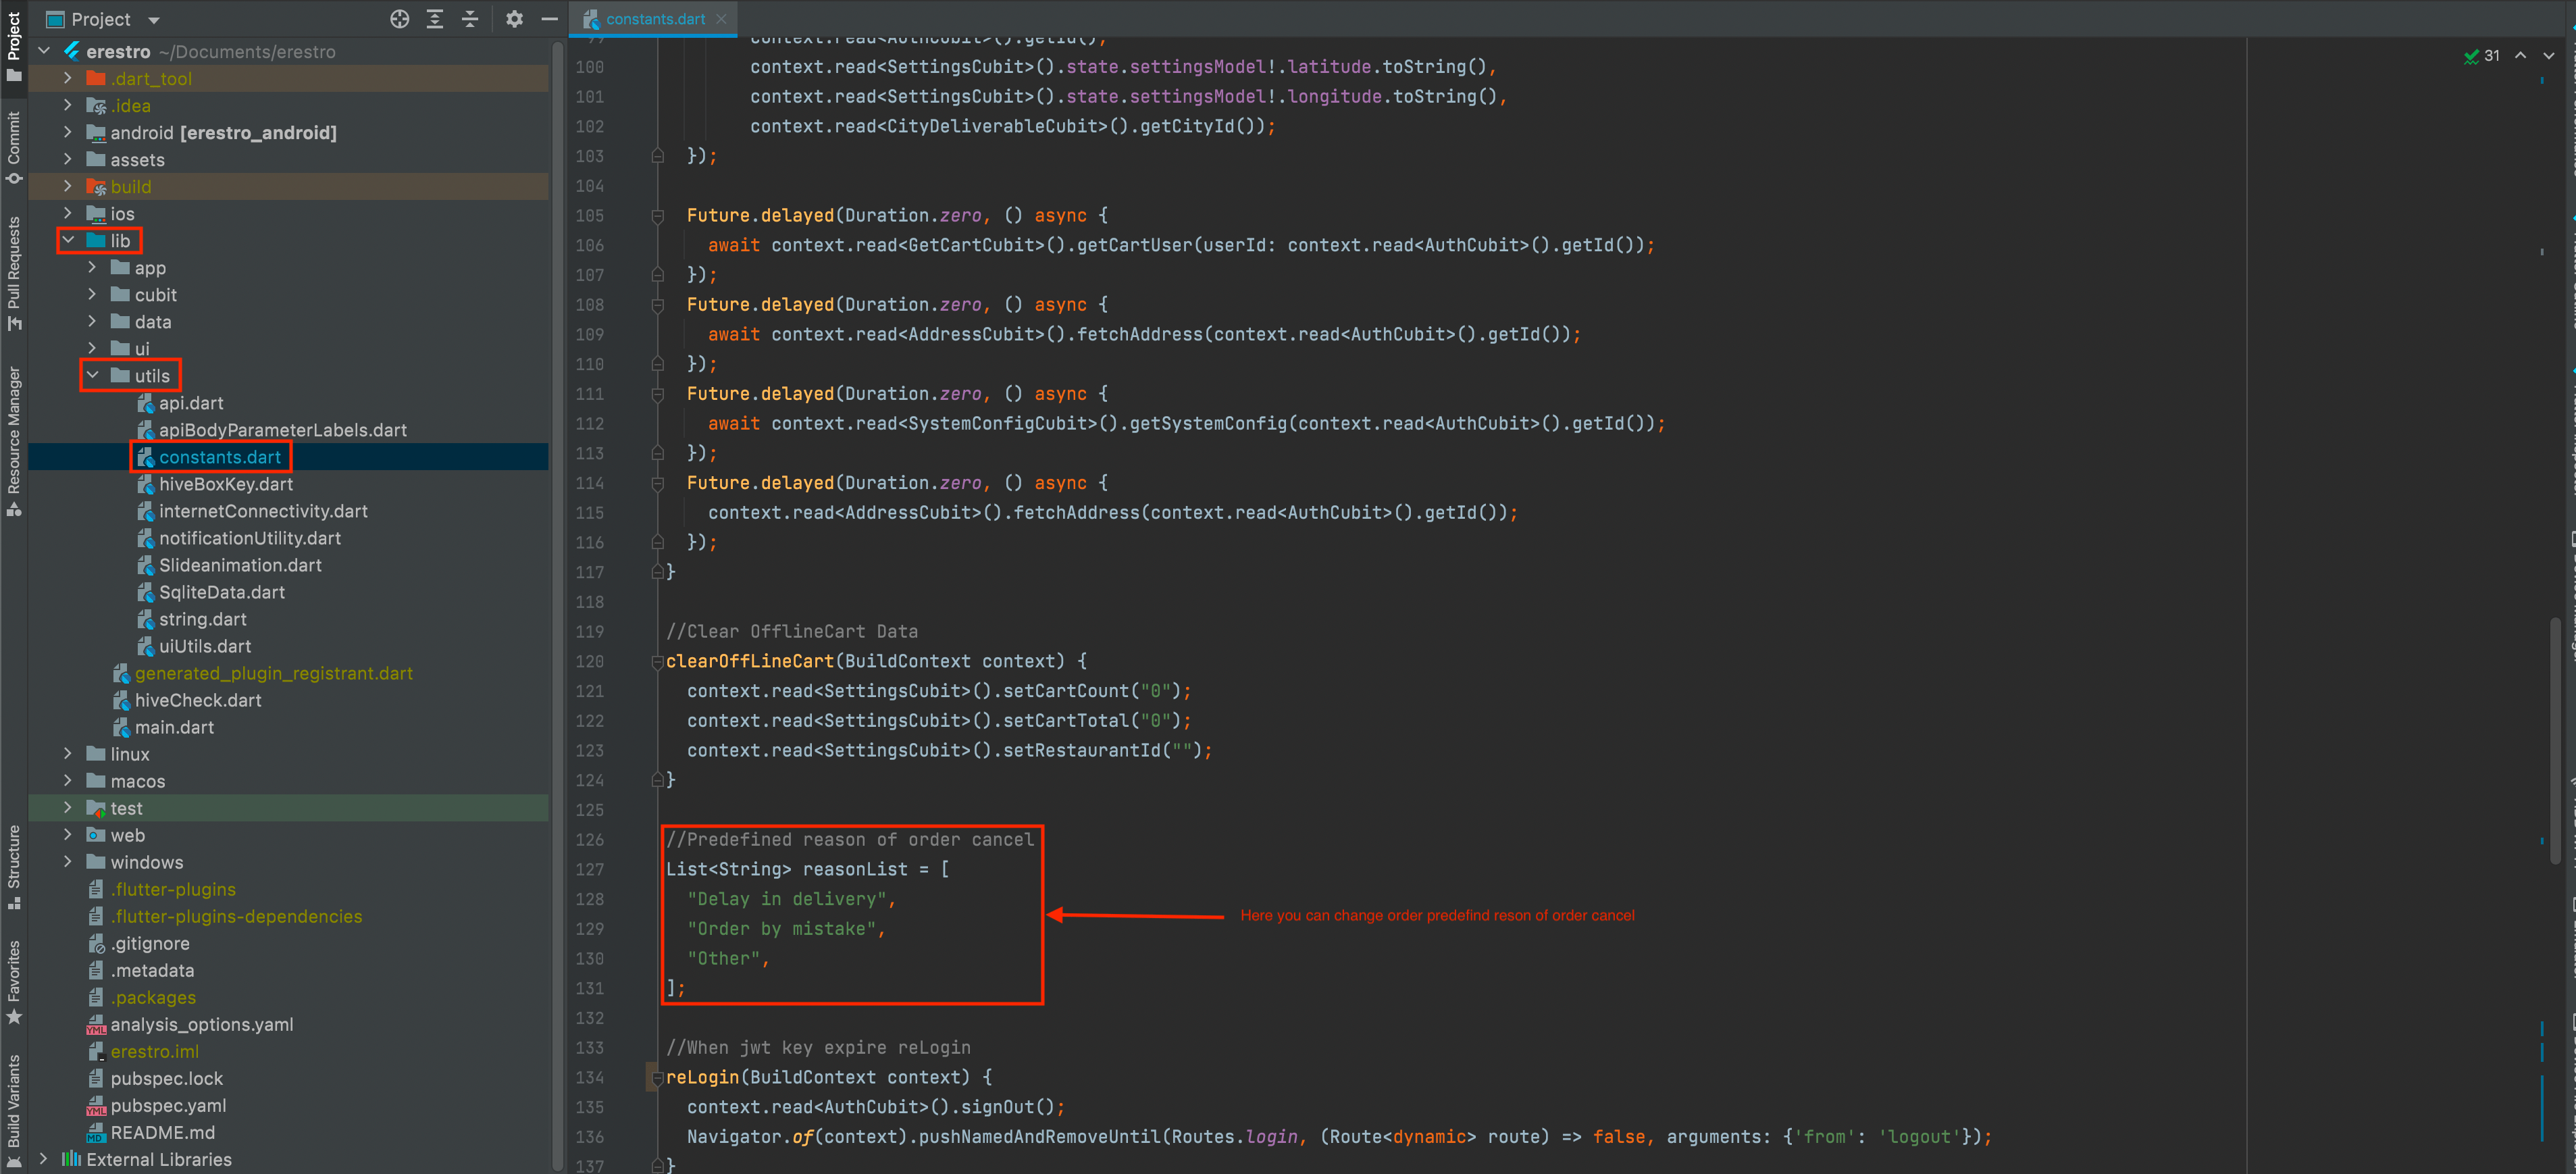
Task: Click the Collapse All icon in Project panel
Action: 470,19
